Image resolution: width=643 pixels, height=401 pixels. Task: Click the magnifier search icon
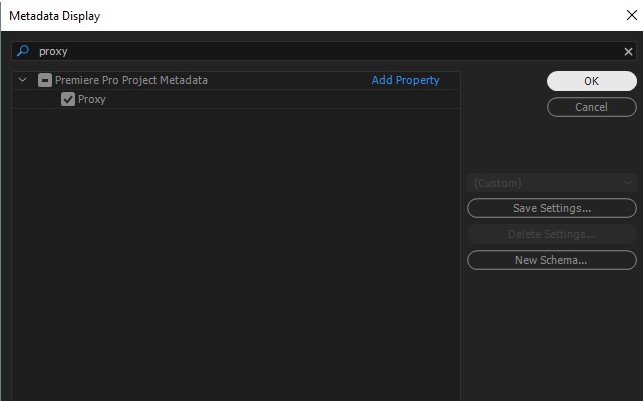point(23,51)
